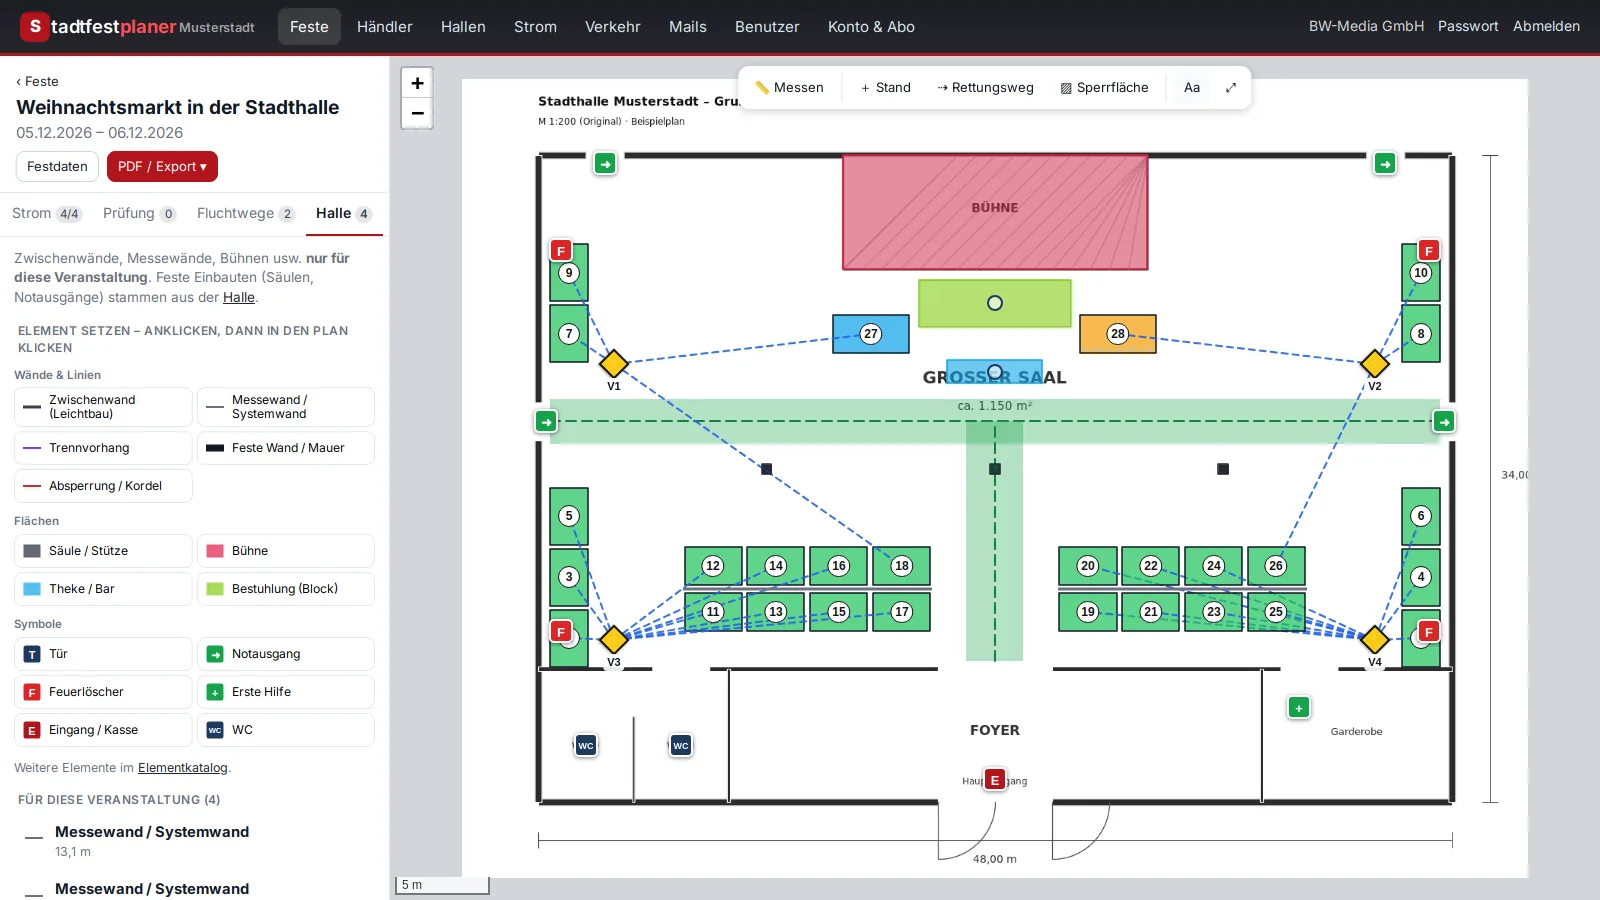Go back via the Feste breadcrumb

[x=37, y=82]
